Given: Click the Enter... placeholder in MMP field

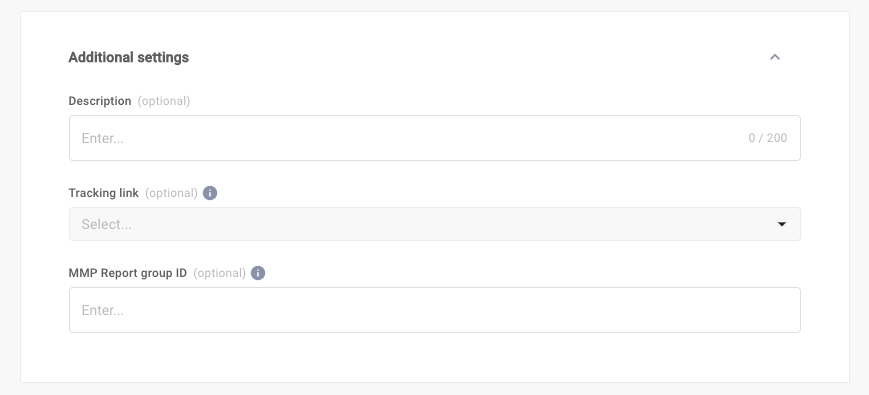Looking at the screenshot, I should click(x=103, y=310).
